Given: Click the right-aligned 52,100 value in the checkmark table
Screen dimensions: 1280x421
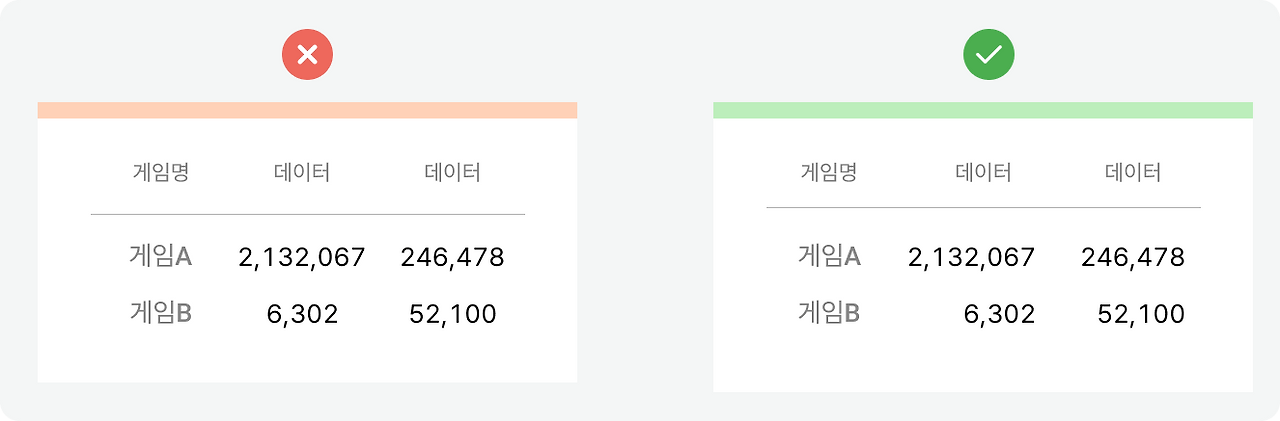Looking at the screenshot, I should [x=1141, y=315].
